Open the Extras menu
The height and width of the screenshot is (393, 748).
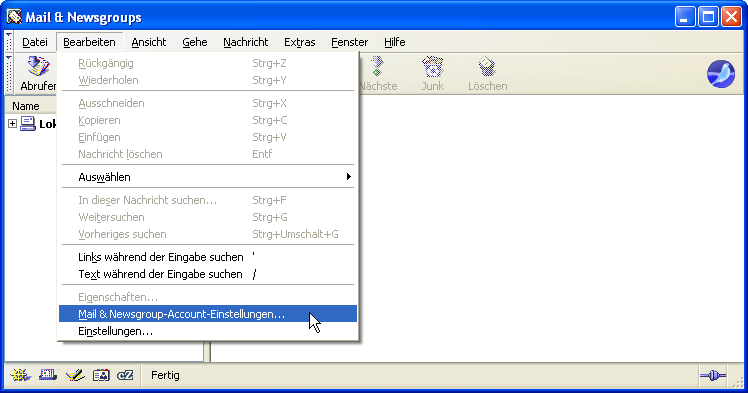click(x=300, y=42)
